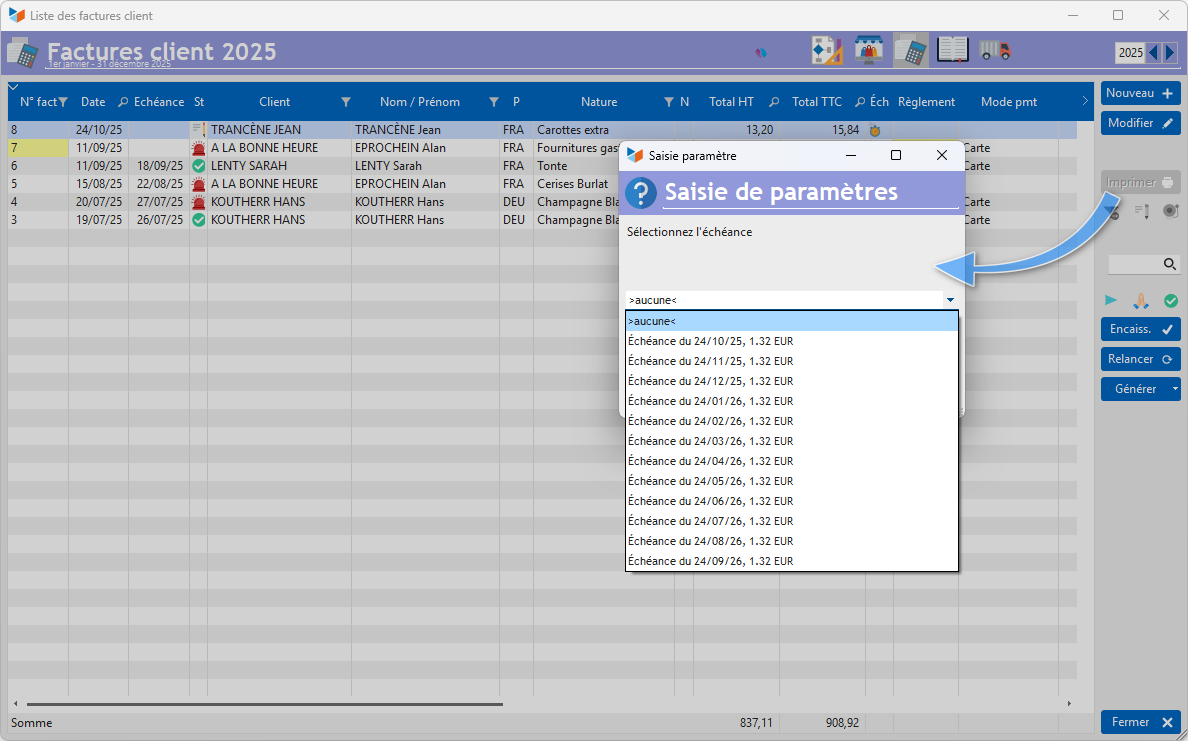Open the accounting ledger book icon

[x=952, y=51]
